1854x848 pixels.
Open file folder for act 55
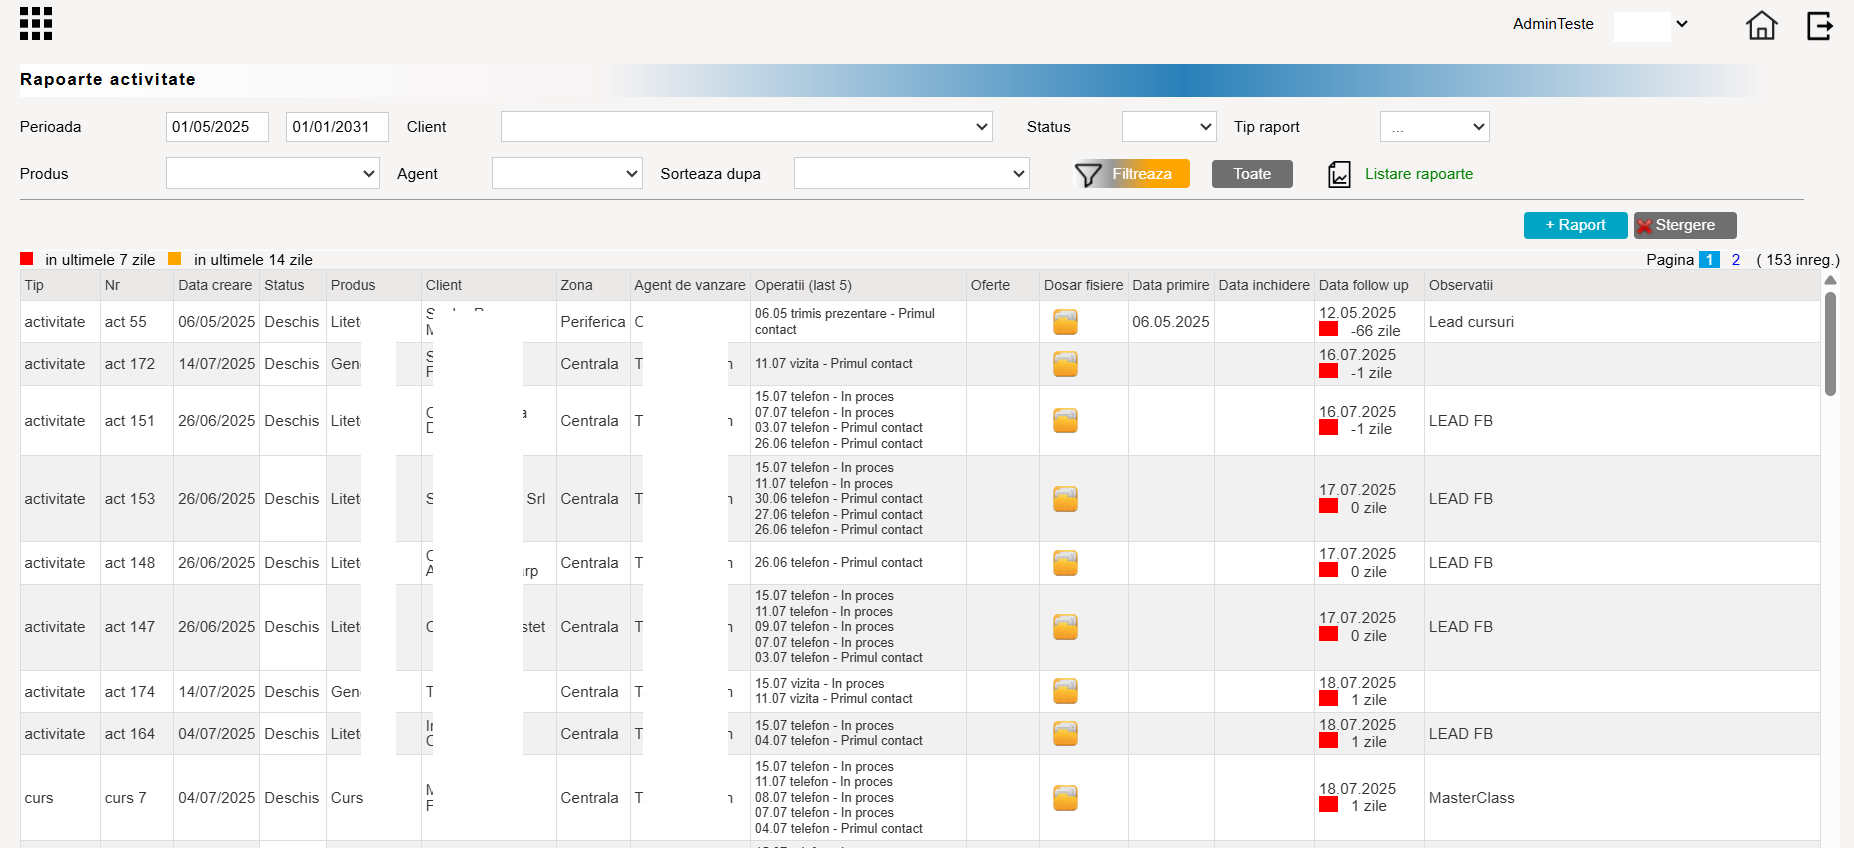tap(1065, 322)
